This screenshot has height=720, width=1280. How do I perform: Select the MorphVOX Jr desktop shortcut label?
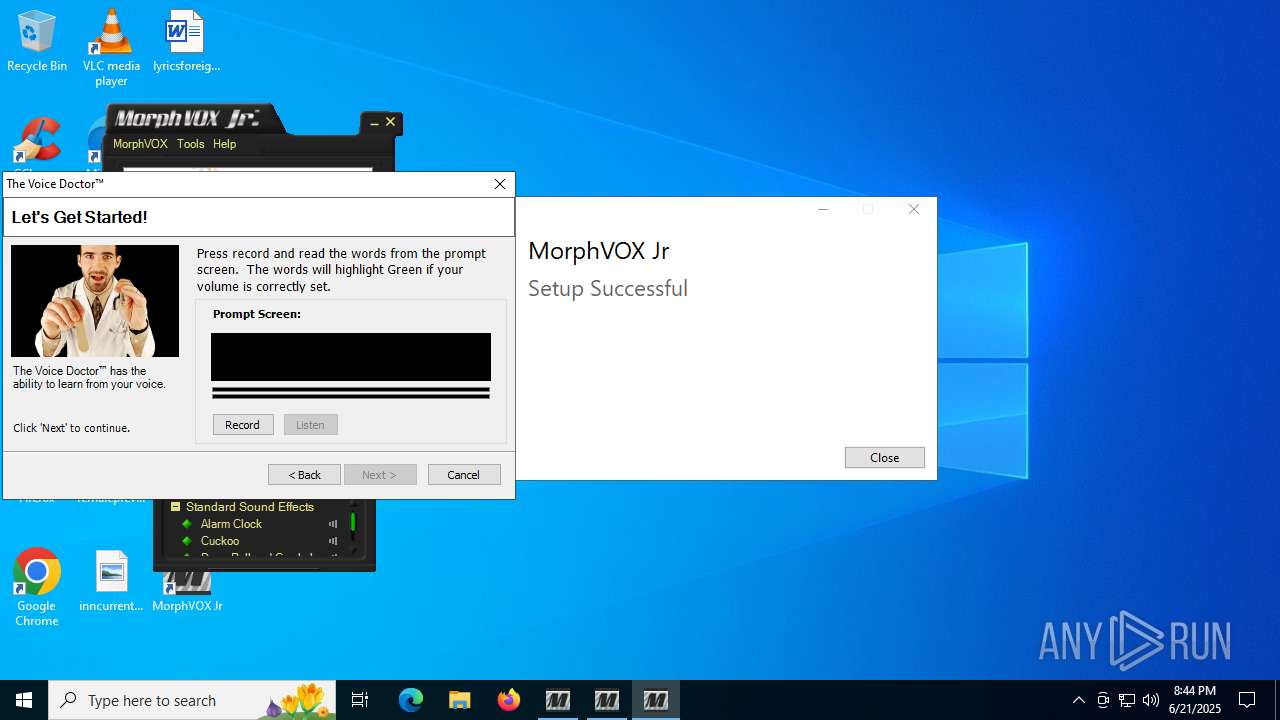tap(187, 606)
